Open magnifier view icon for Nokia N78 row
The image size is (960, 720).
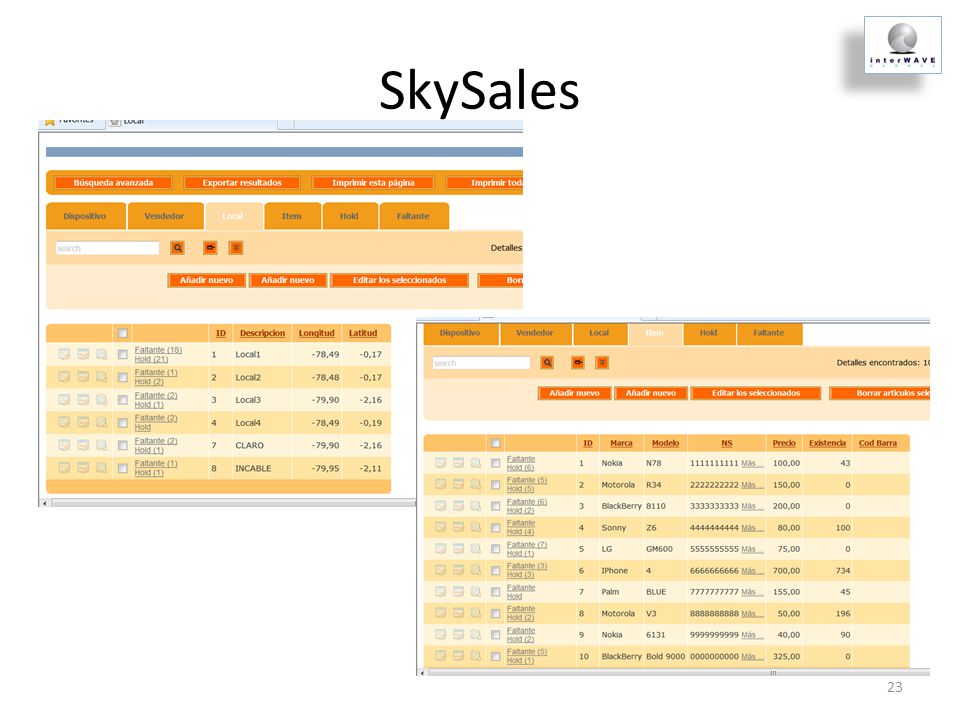[x=476, y=463]
